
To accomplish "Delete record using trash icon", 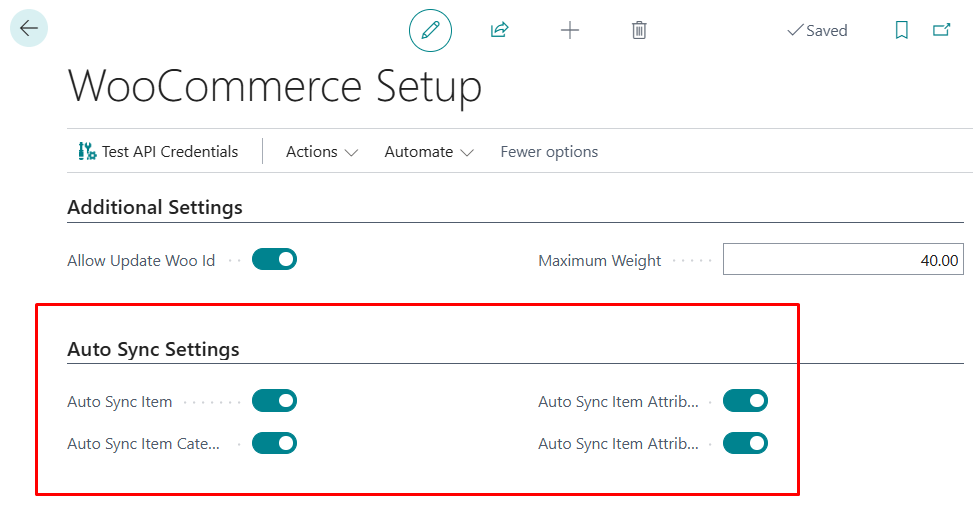I will tap(639, 30).
